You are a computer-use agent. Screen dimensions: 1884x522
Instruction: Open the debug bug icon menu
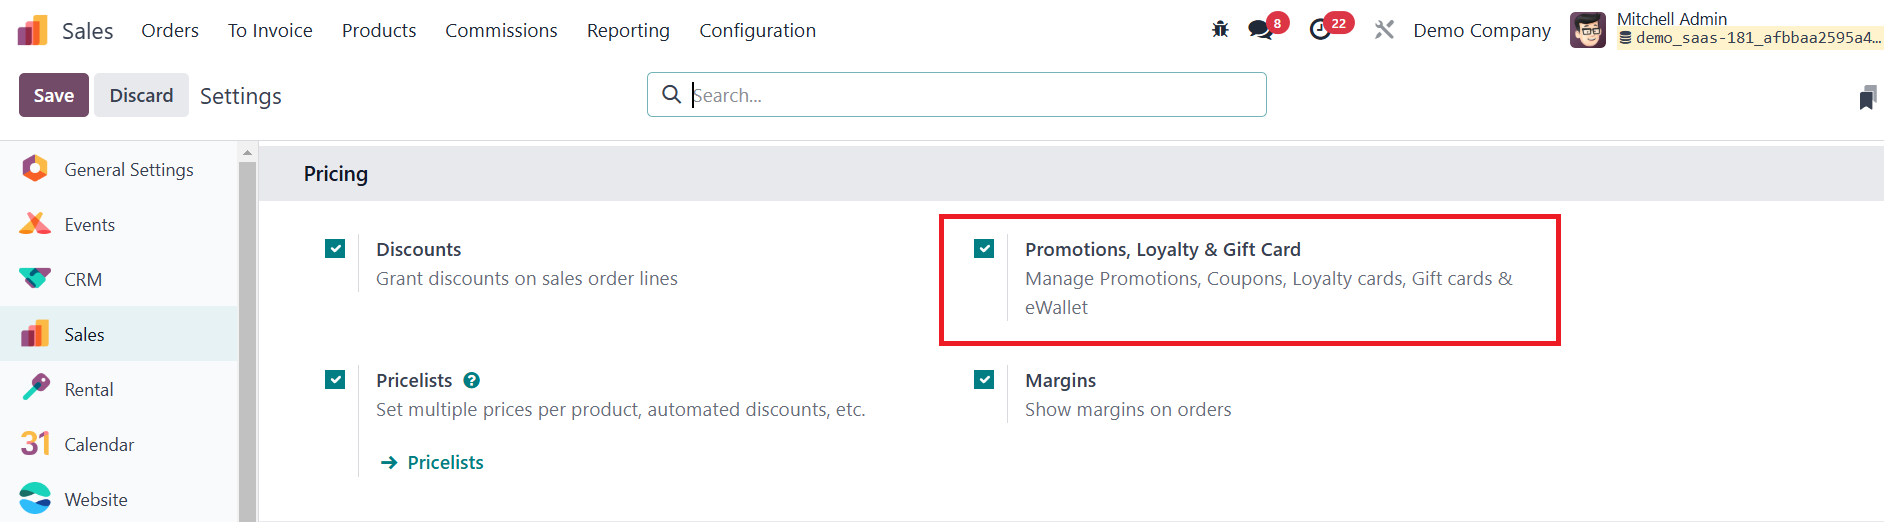coord(1220,30)
